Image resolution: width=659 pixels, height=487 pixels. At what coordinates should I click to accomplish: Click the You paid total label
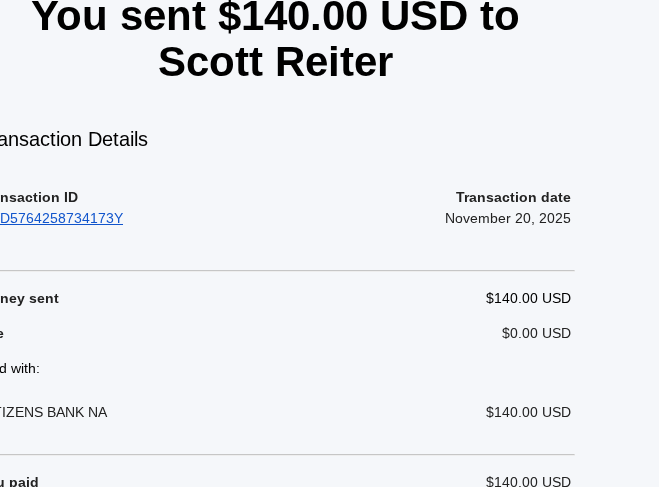(19, 482)
